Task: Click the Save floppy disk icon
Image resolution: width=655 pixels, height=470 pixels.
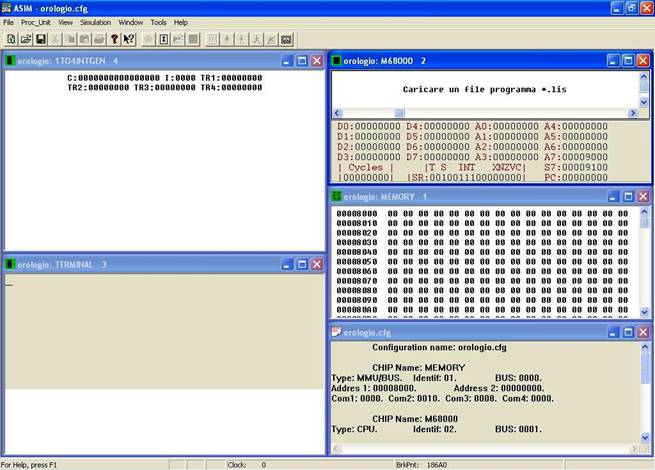Action: click(41, 39)
